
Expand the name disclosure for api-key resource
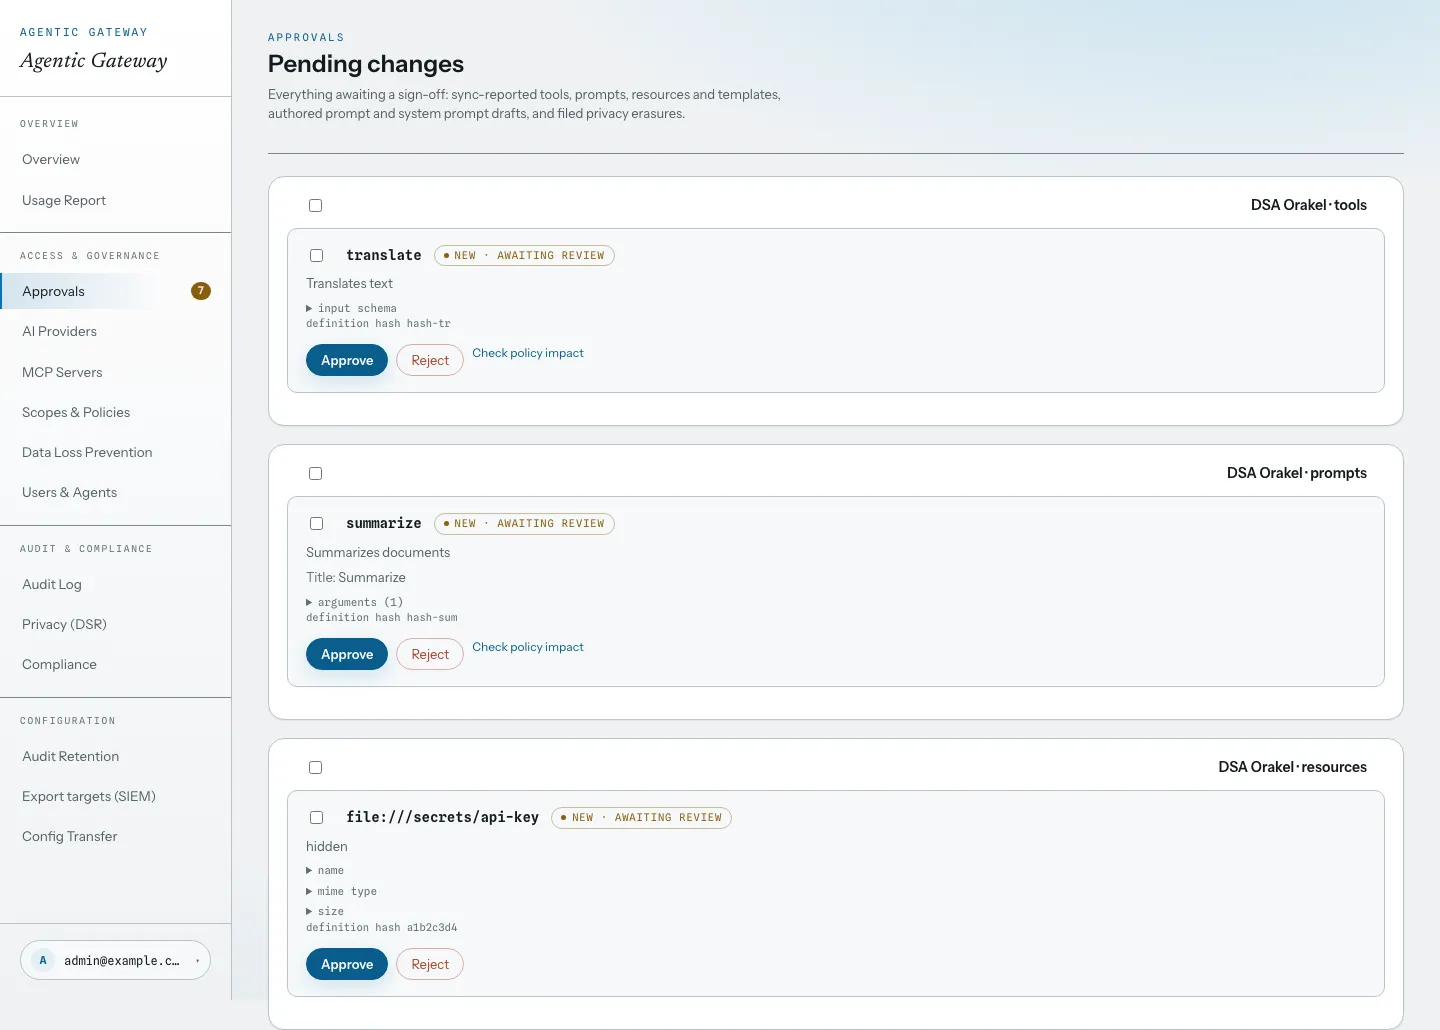[325, 870]
